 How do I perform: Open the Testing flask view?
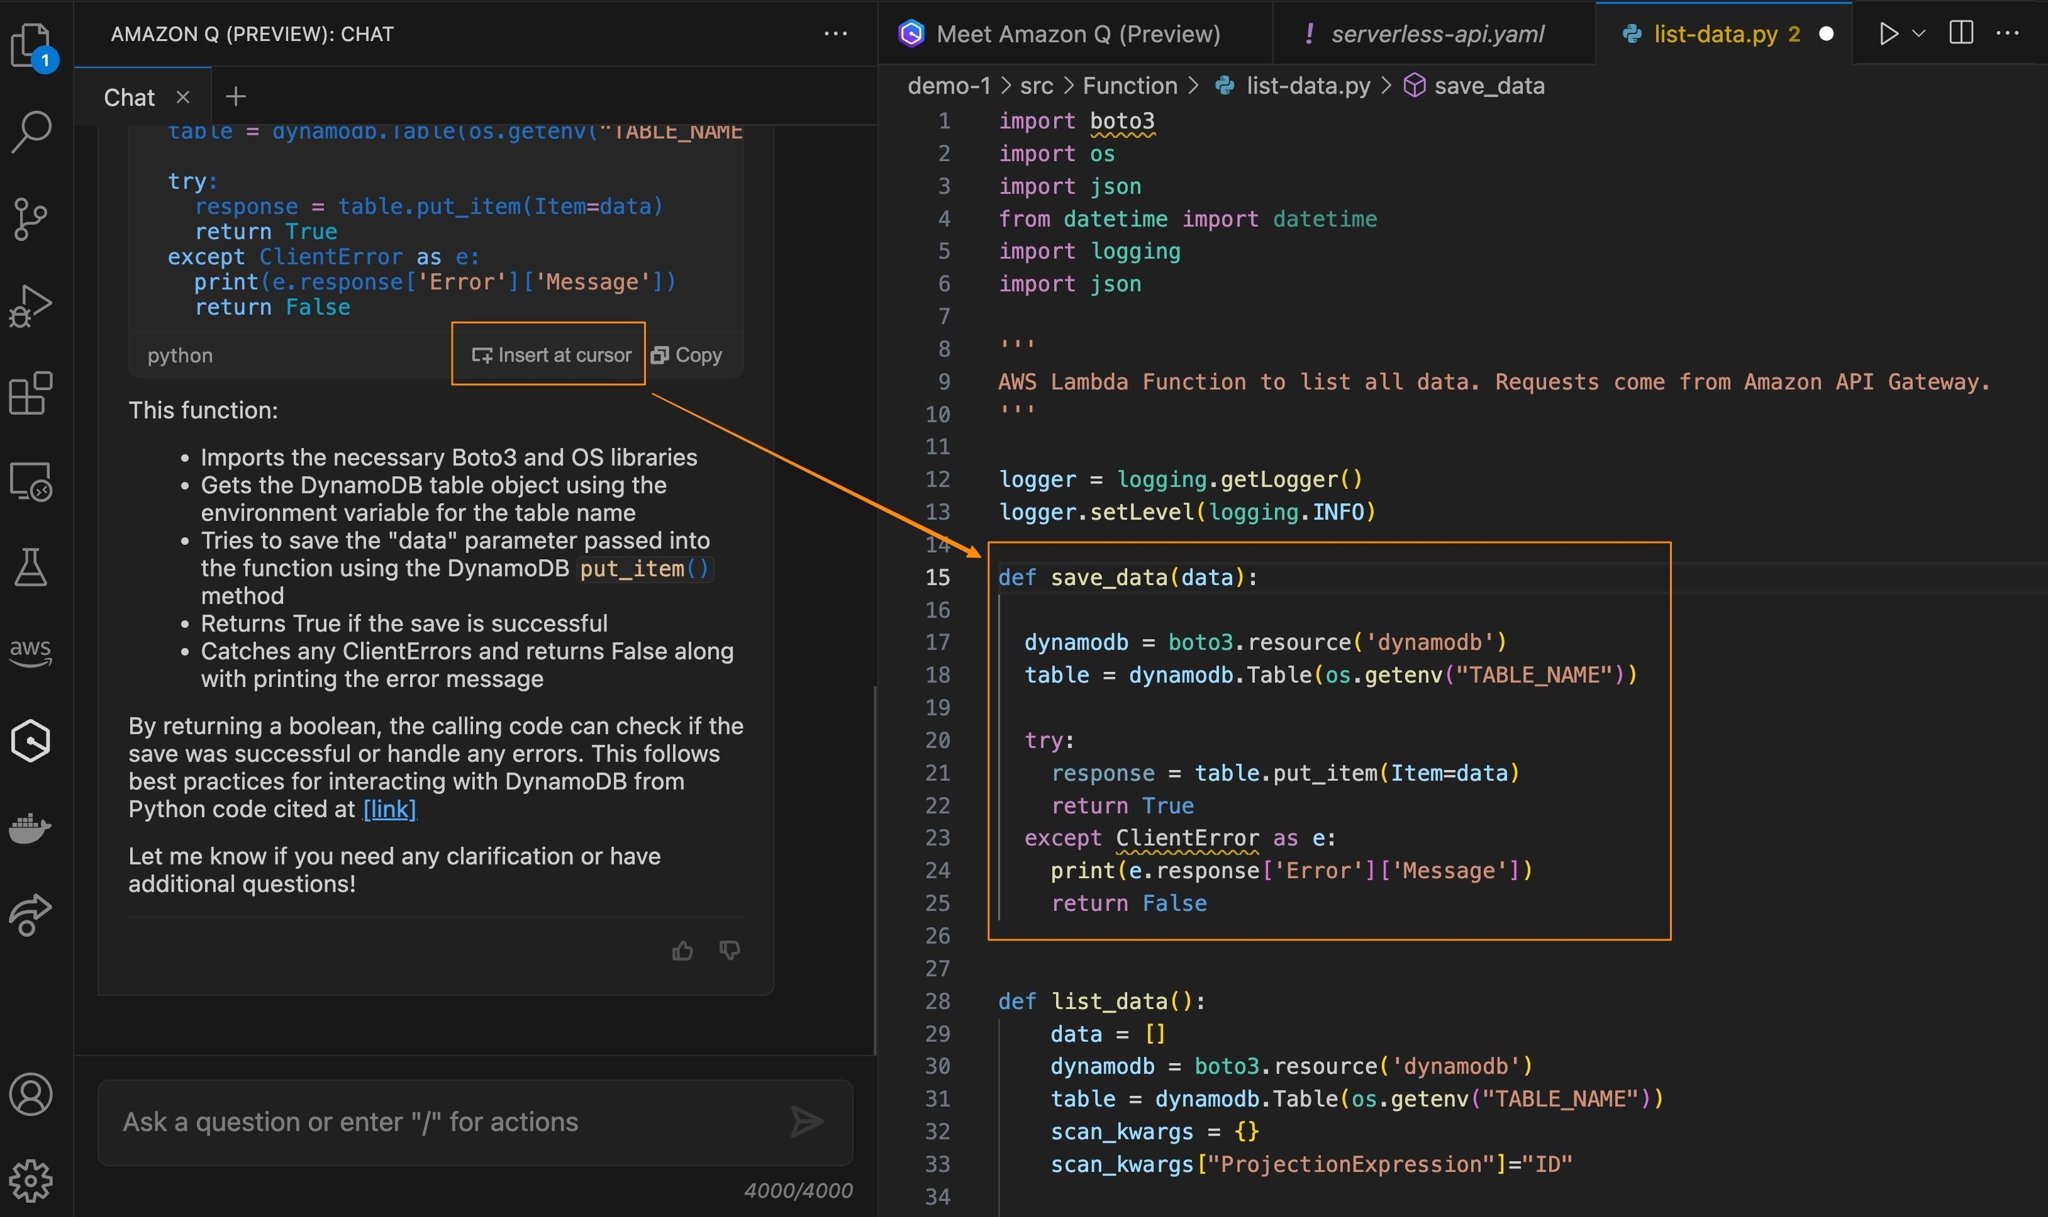click(33, 568)
